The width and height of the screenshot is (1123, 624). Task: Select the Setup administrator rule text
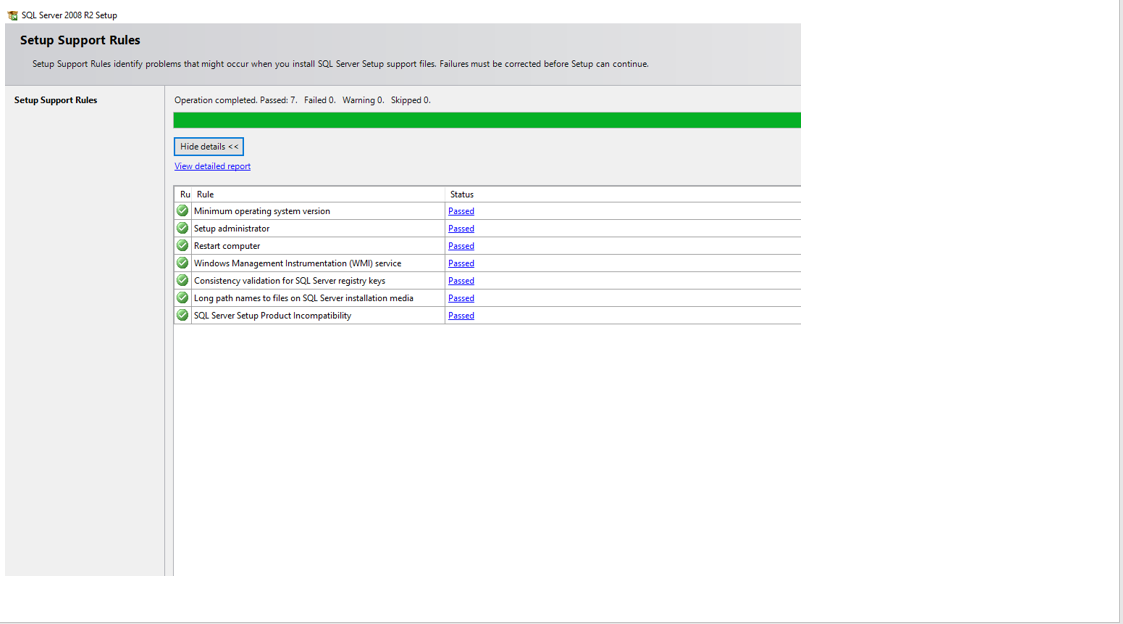coord(232,229)
